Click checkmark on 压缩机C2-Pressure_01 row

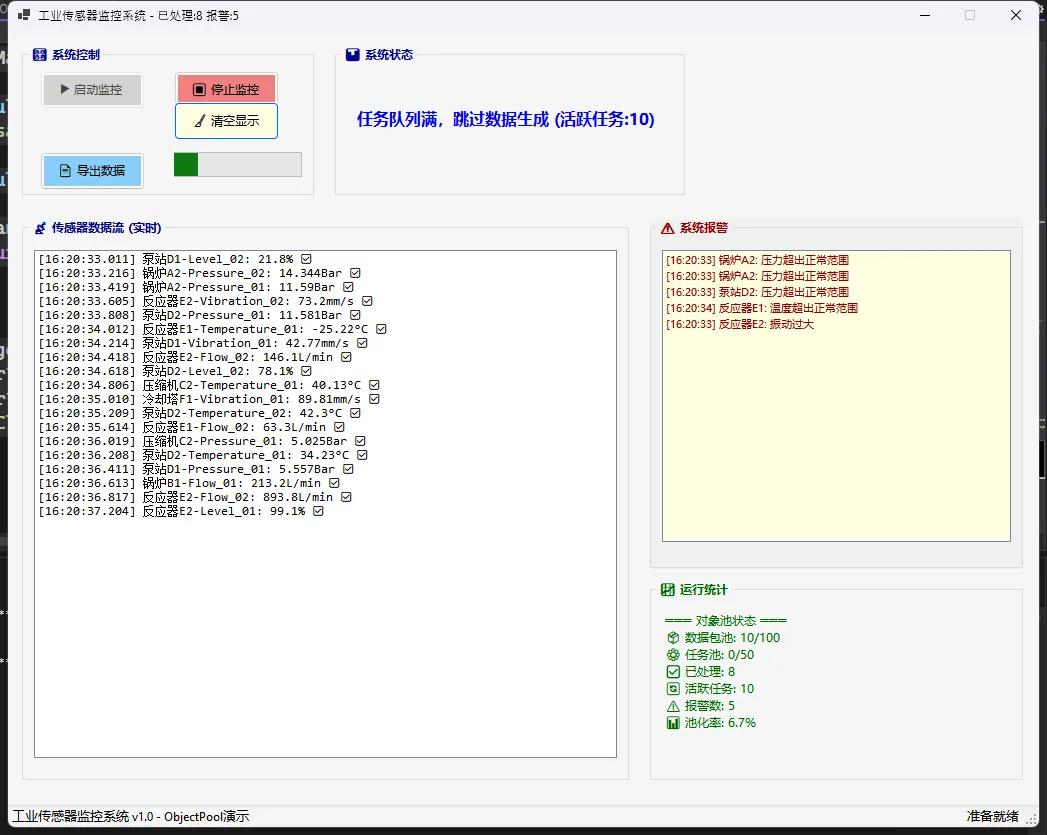[x=361, y=441]
